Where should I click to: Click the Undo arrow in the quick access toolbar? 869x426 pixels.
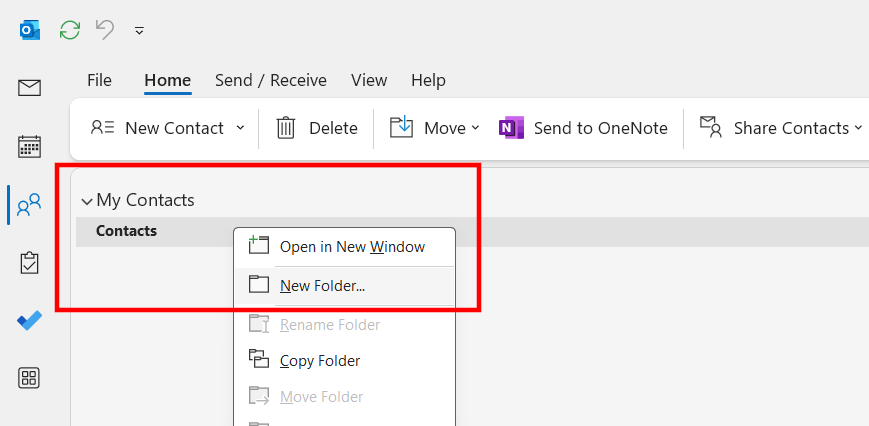(105, 29)
